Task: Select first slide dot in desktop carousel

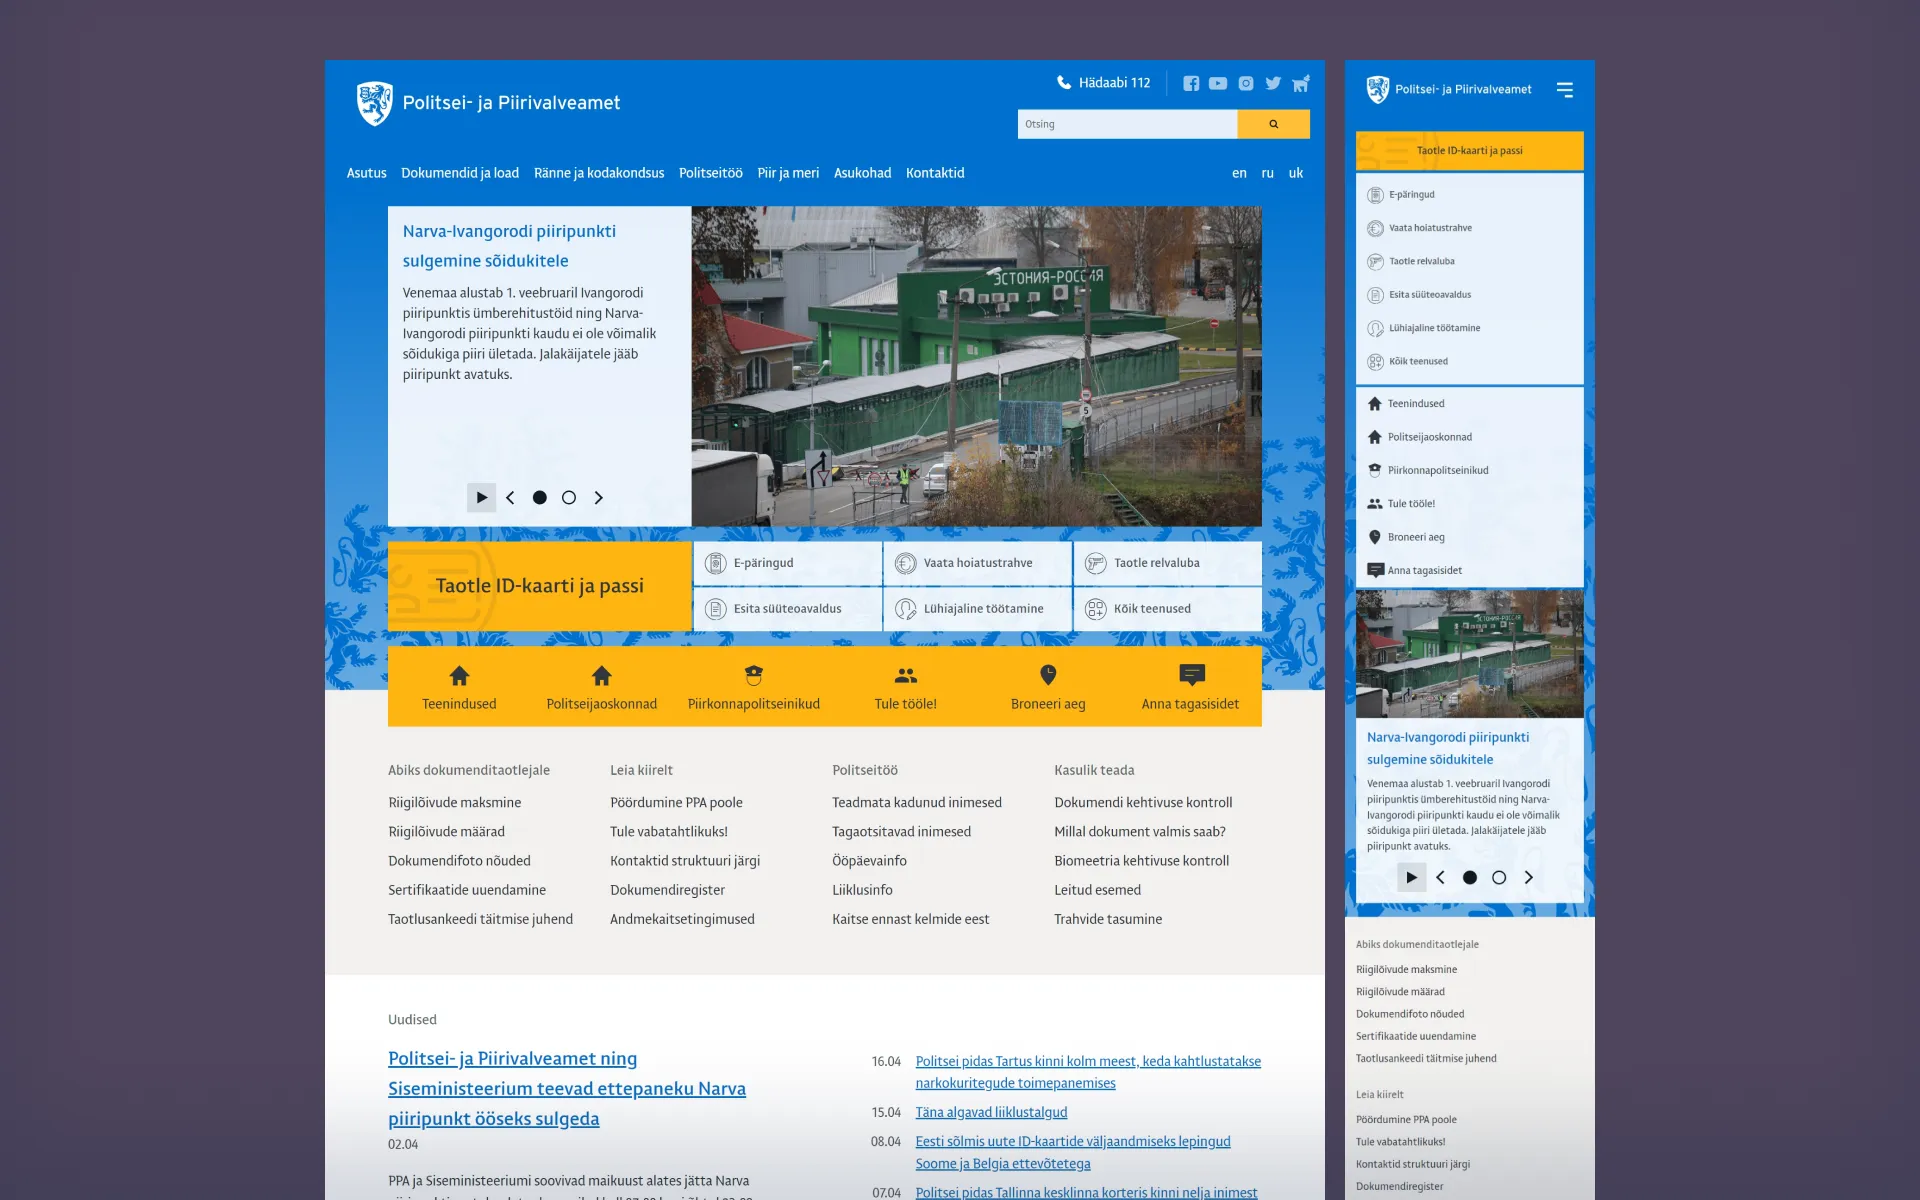Action: click(x=539, y=498)
